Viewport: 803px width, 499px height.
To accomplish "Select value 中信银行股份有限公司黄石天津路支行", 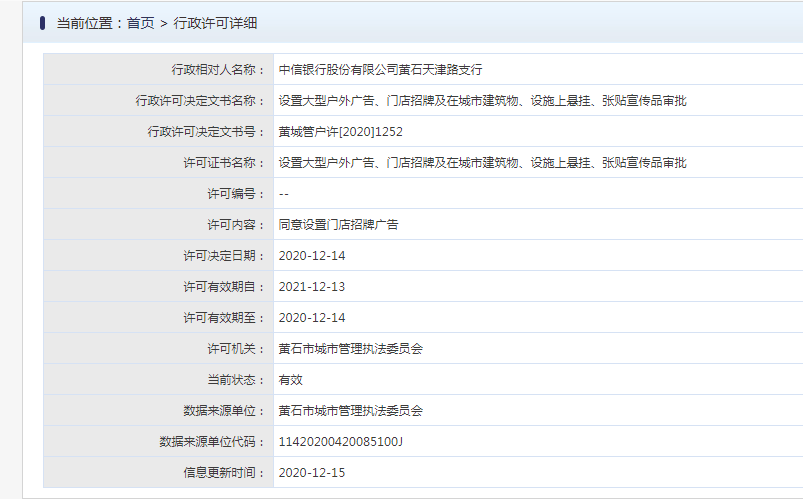I will 381,70.
